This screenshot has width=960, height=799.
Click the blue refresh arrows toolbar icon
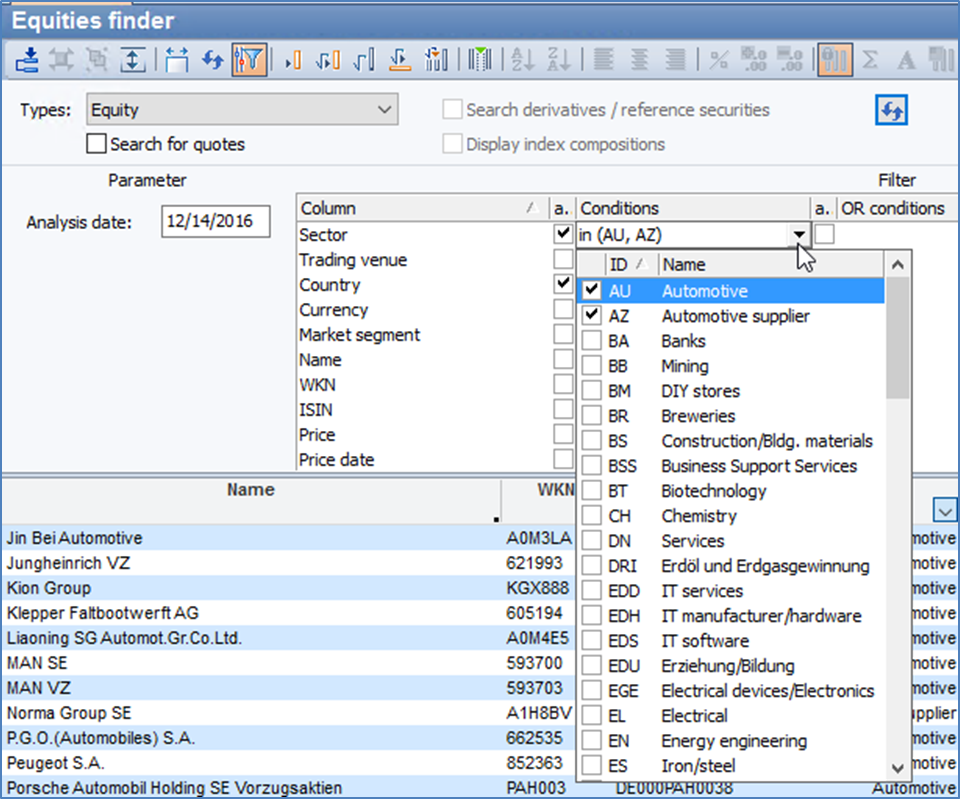pos(213,60)
